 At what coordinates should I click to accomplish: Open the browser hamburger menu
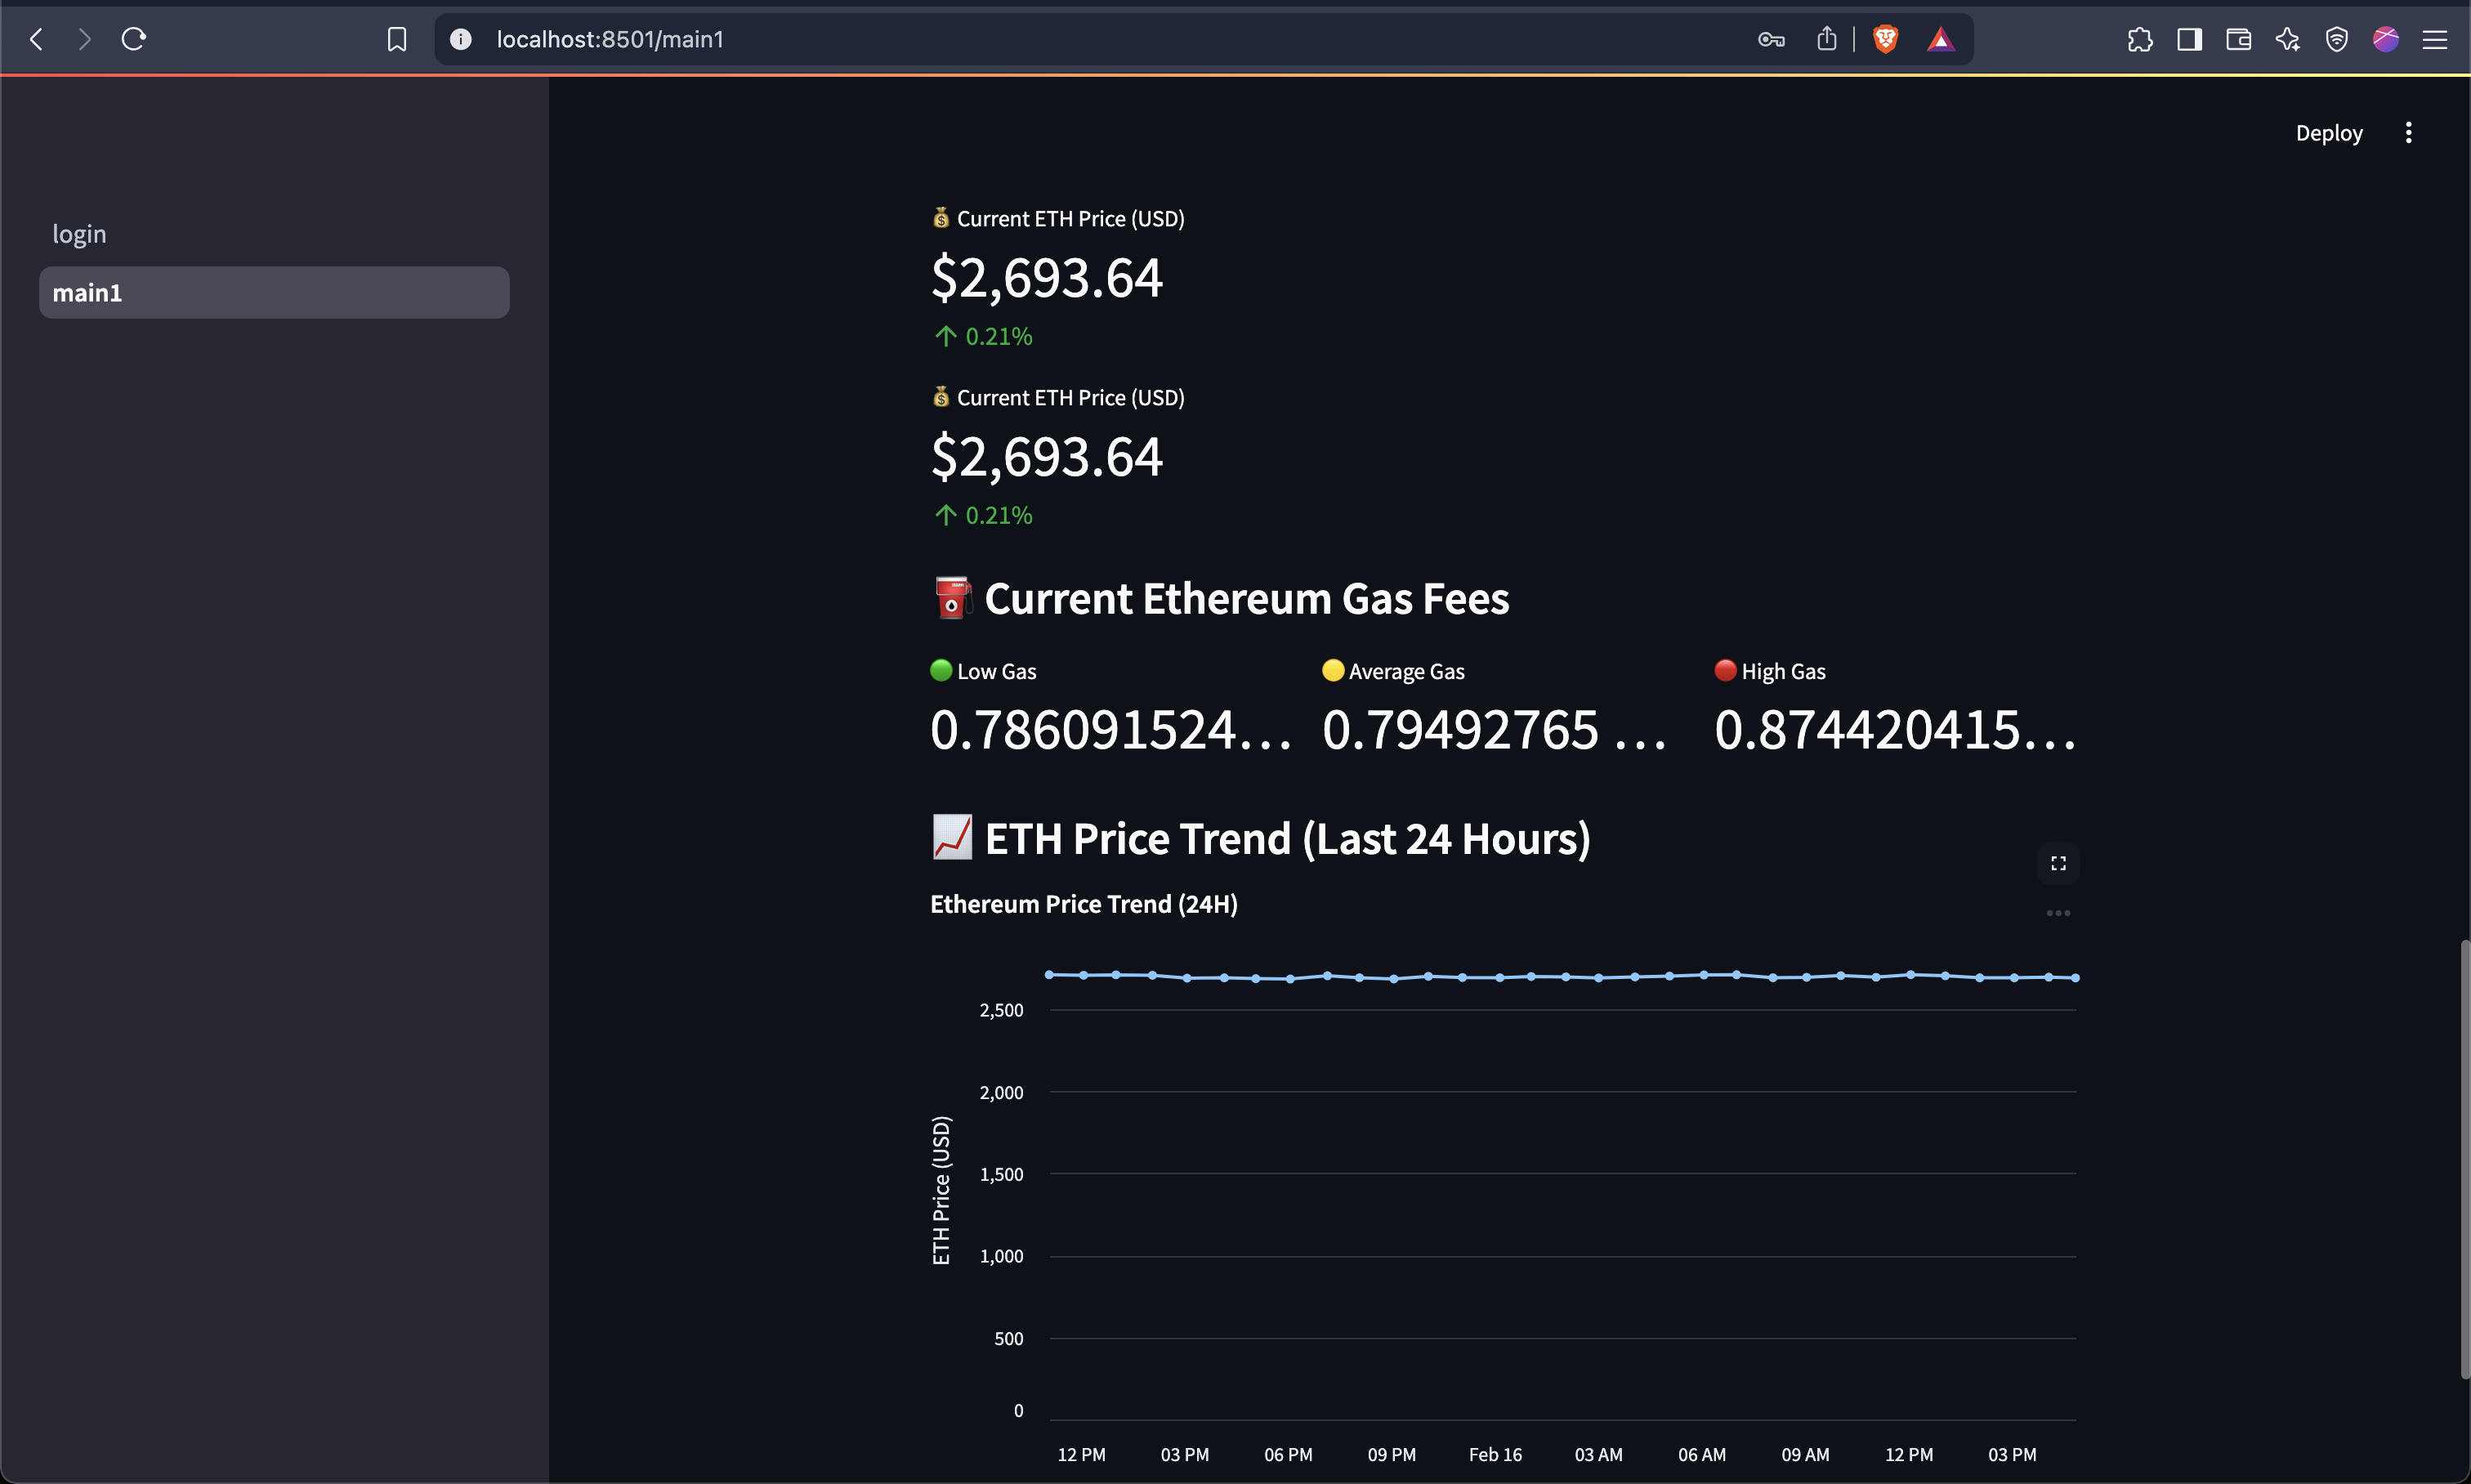click(x=2436, y=39)
